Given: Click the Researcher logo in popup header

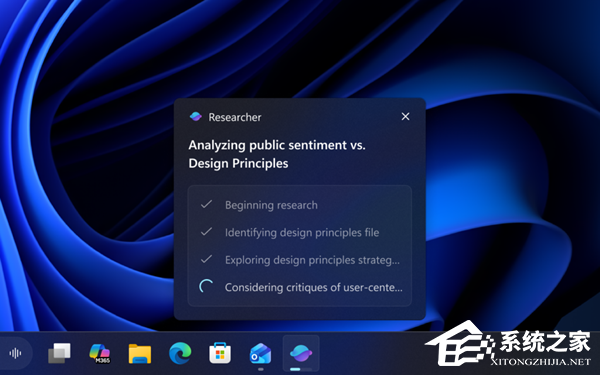Looking at the screenshot, I should point(196,117).
